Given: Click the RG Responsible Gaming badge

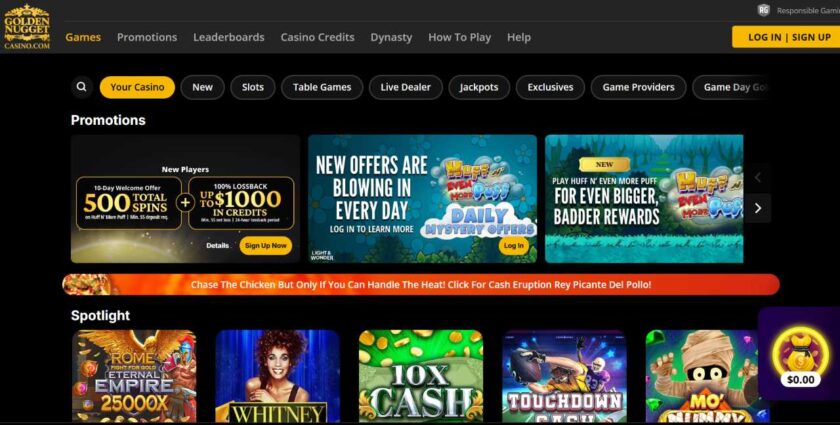Looking at the screenshot, I should click(763, 10).
